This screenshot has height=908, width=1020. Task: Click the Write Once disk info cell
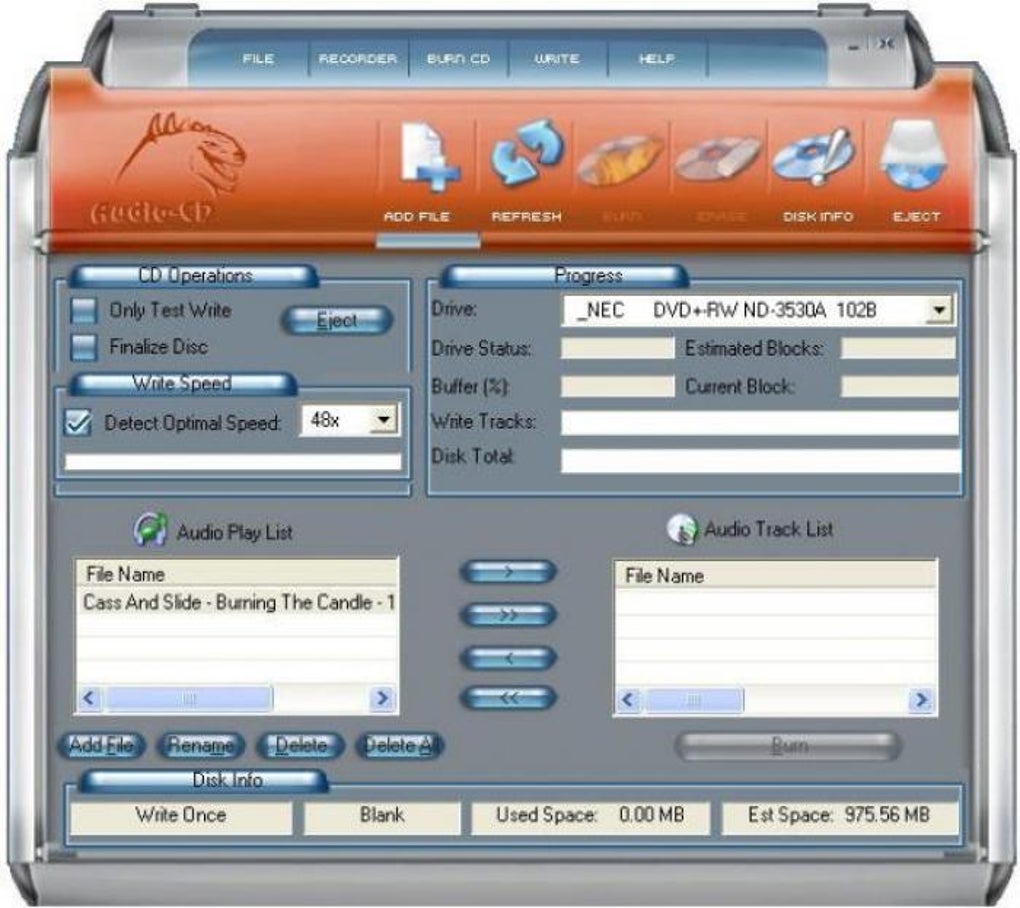coord(181,816)
